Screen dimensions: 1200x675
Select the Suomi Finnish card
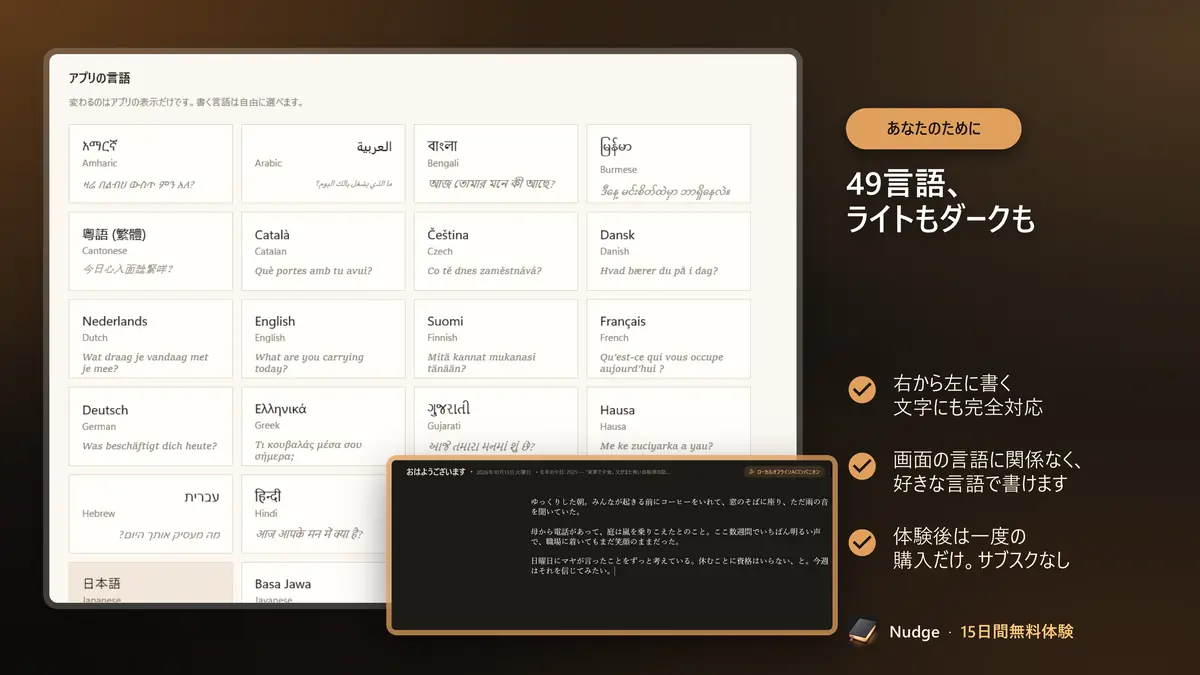click(496, 339)
